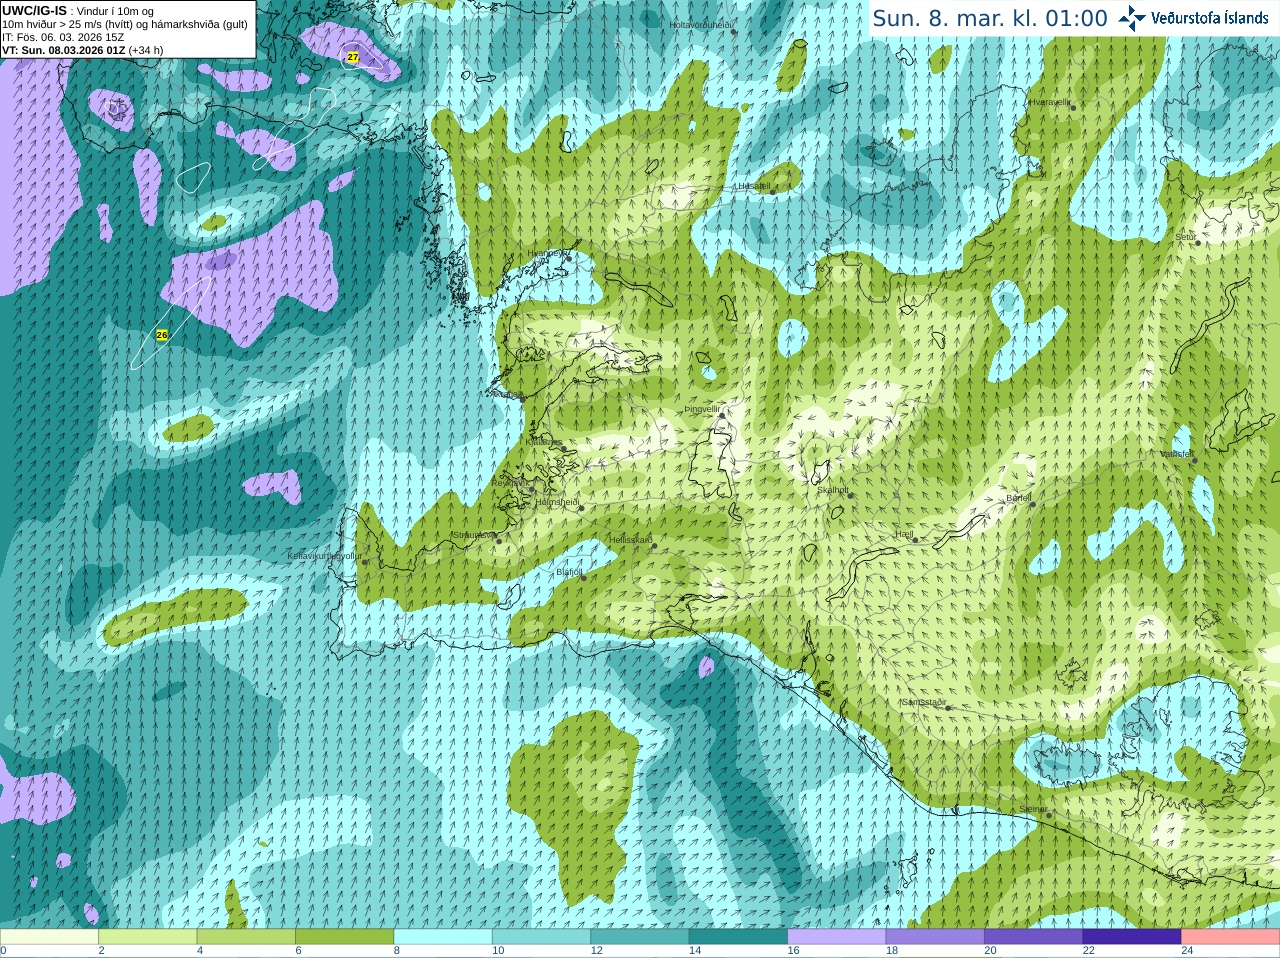Viewport: 1280px width, 958px height.
Task: Select the 22–24 m/s deep indigo legend swatch
Action: pyautogui.click(x=1133, y=937)
